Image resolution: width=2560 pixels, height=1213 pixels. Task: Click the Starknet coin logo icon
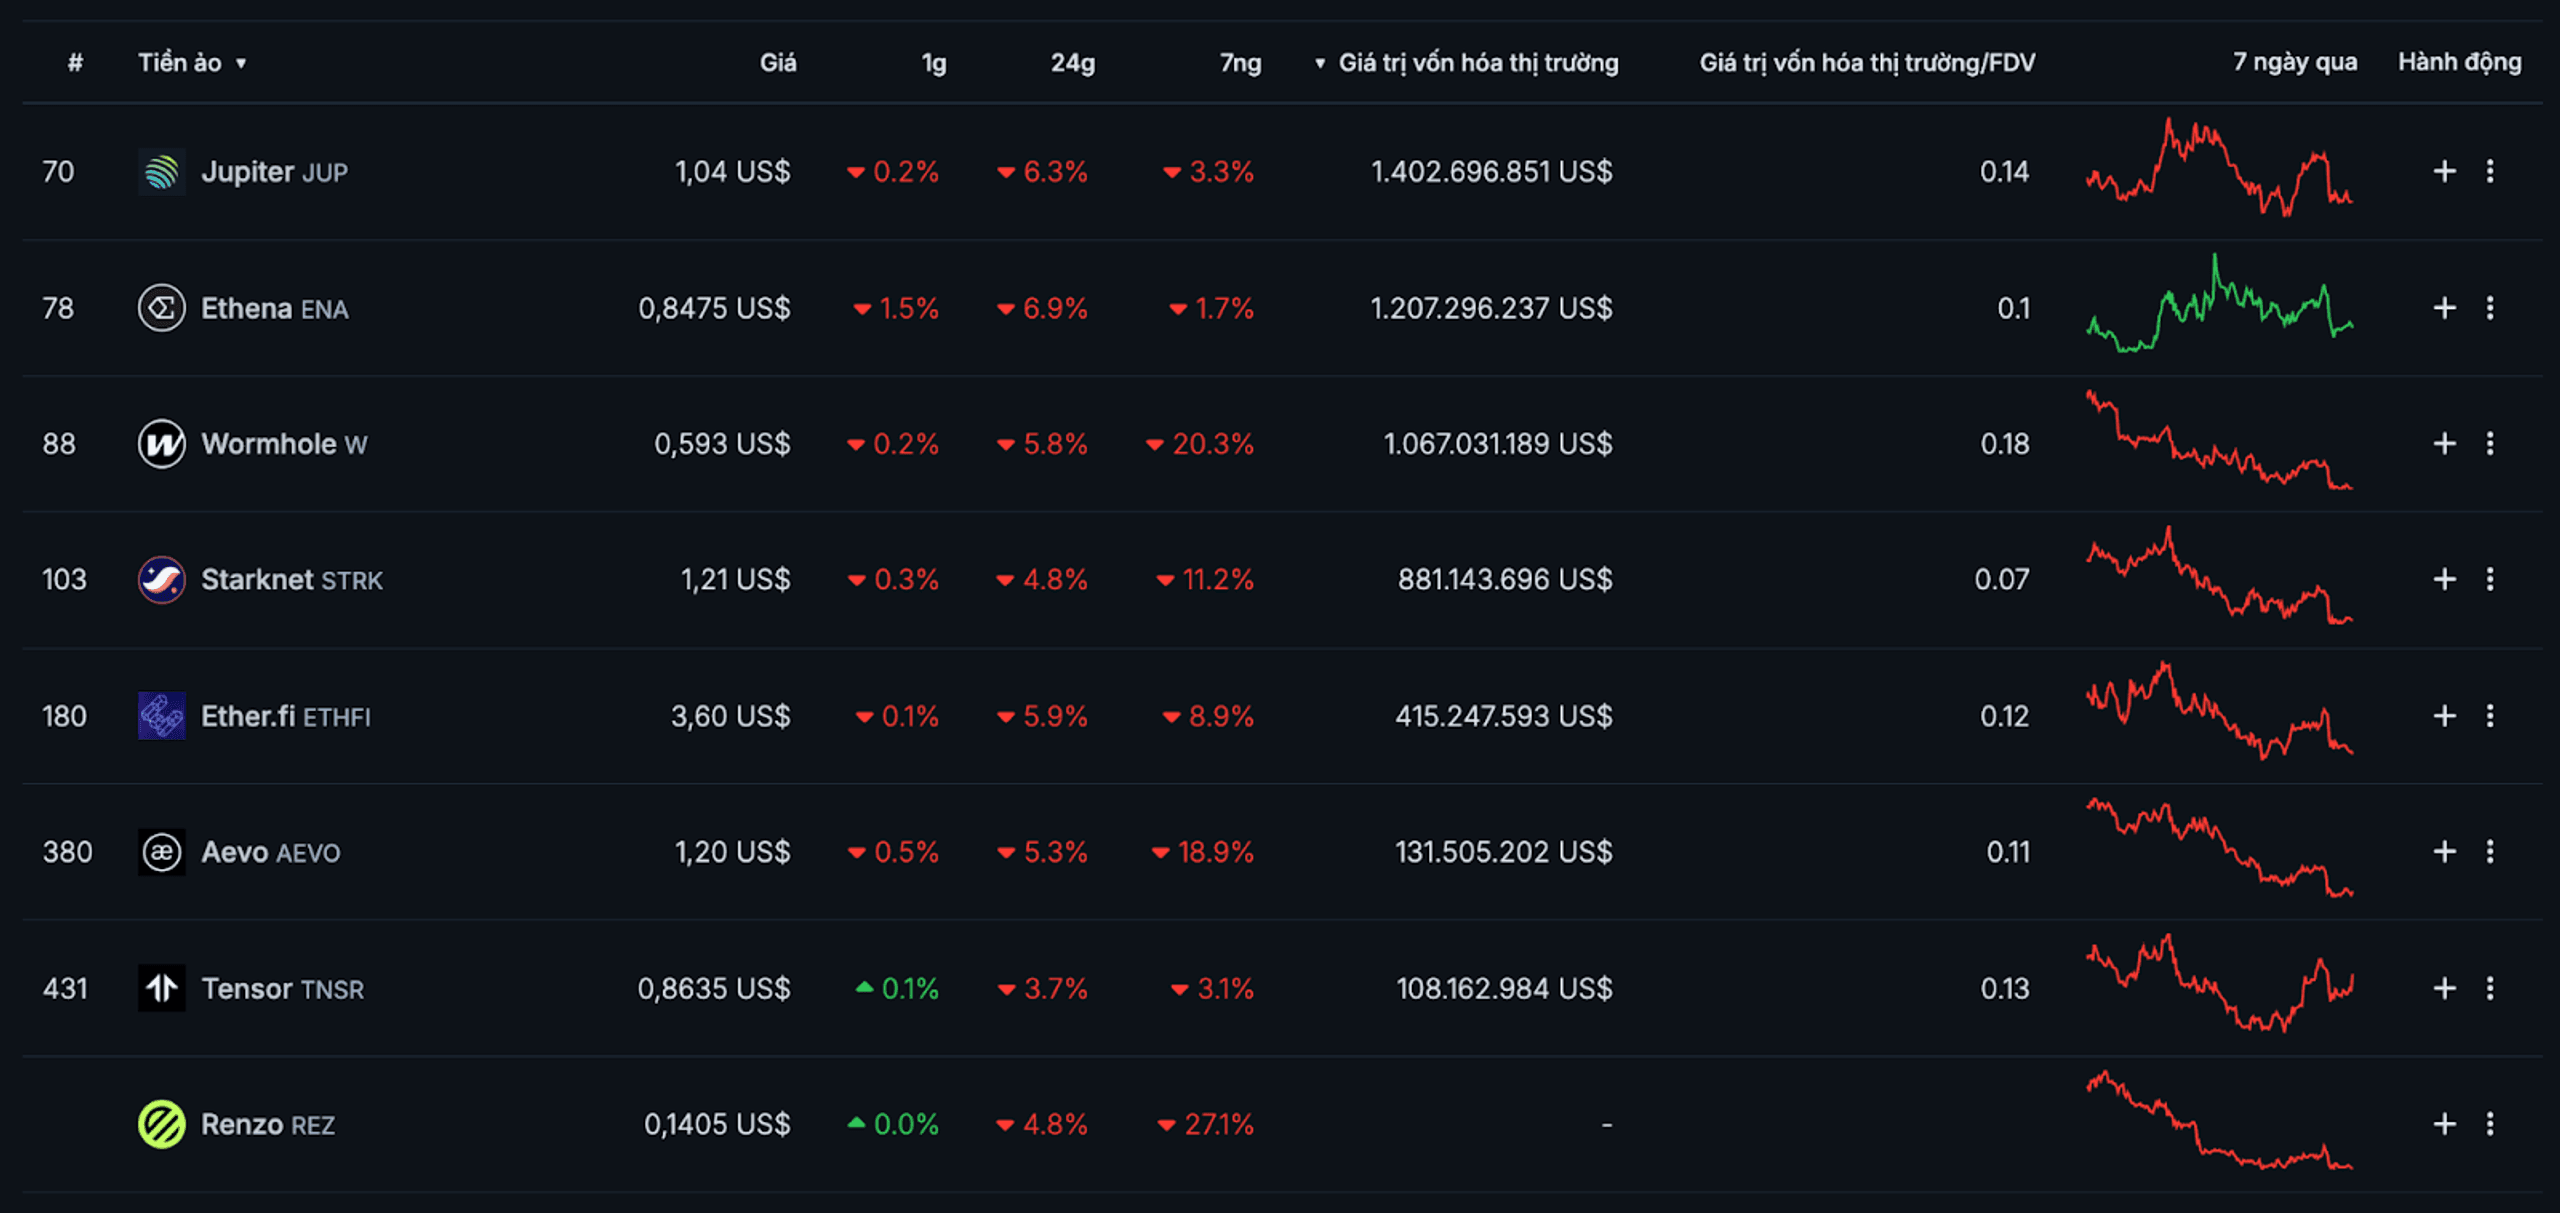(161, 580)
